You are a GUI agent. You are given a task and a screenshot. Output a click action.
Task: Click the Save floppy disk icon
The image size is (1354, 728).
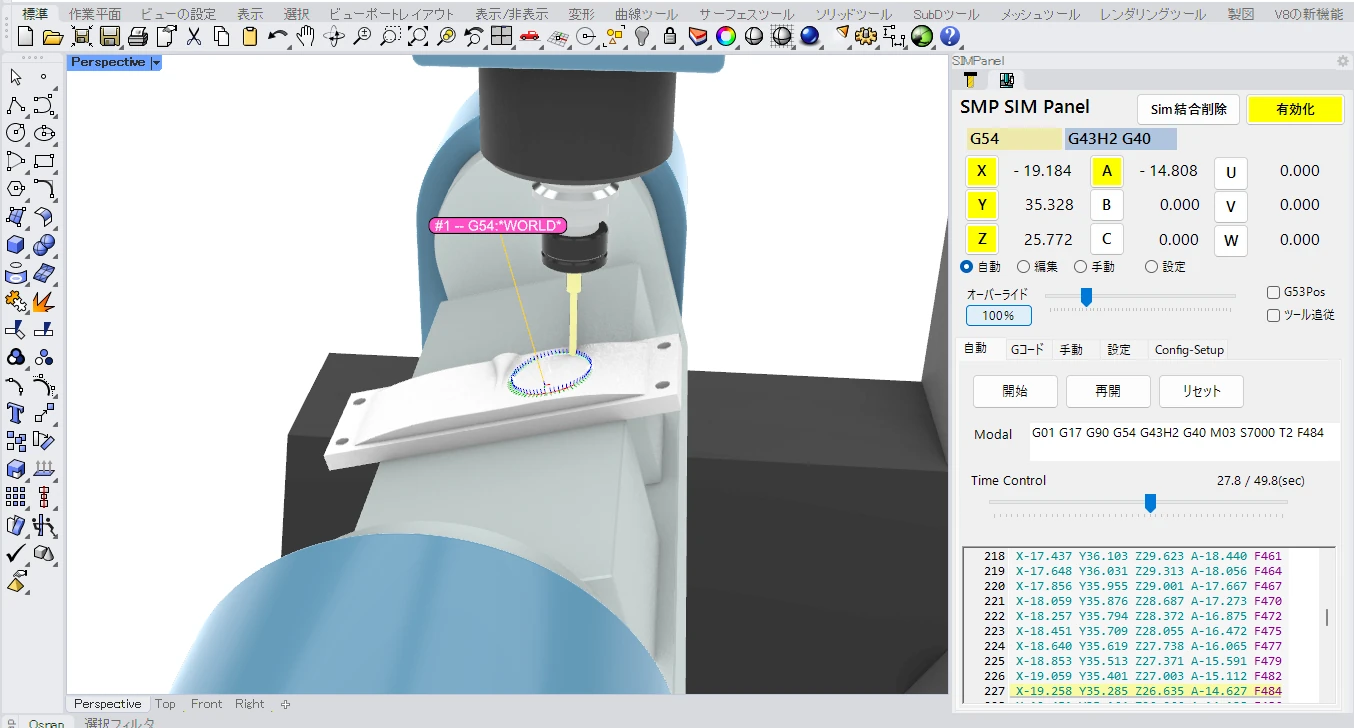click(x=110, y=37)
